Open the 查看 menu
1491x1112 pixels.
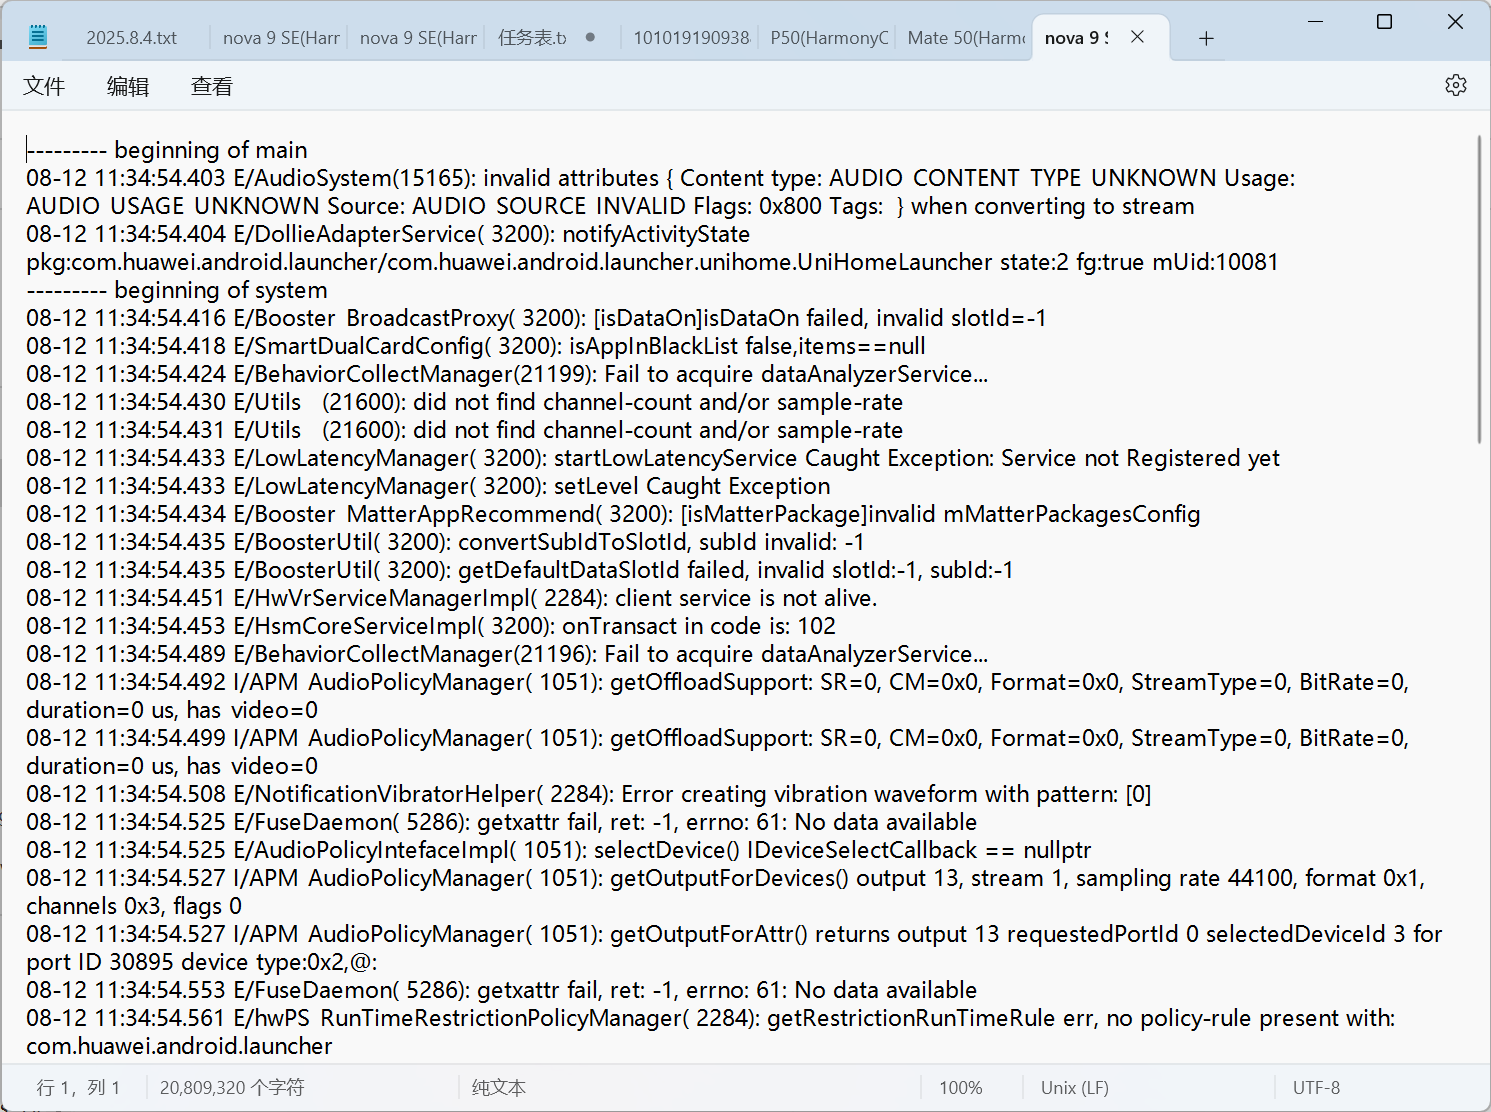pos(209,86)
